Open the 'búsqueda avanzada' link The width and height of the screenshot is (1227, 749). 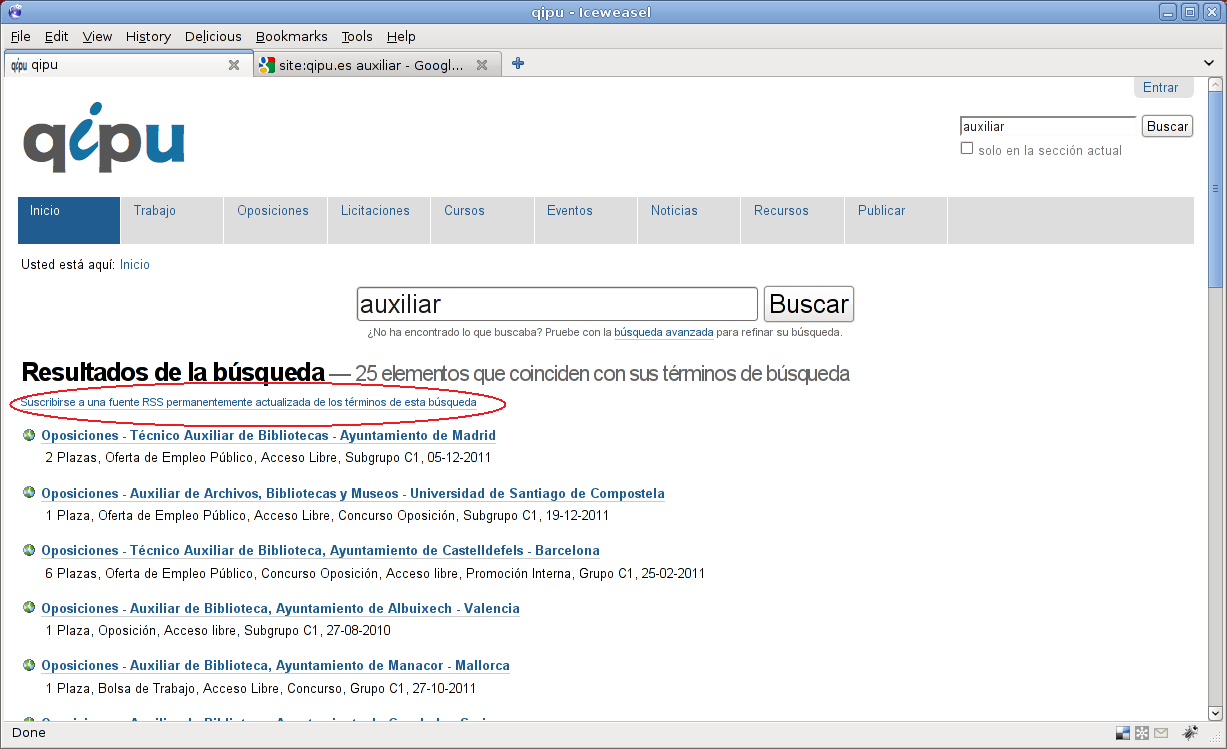pyautogui.click(x=664, y=332)
